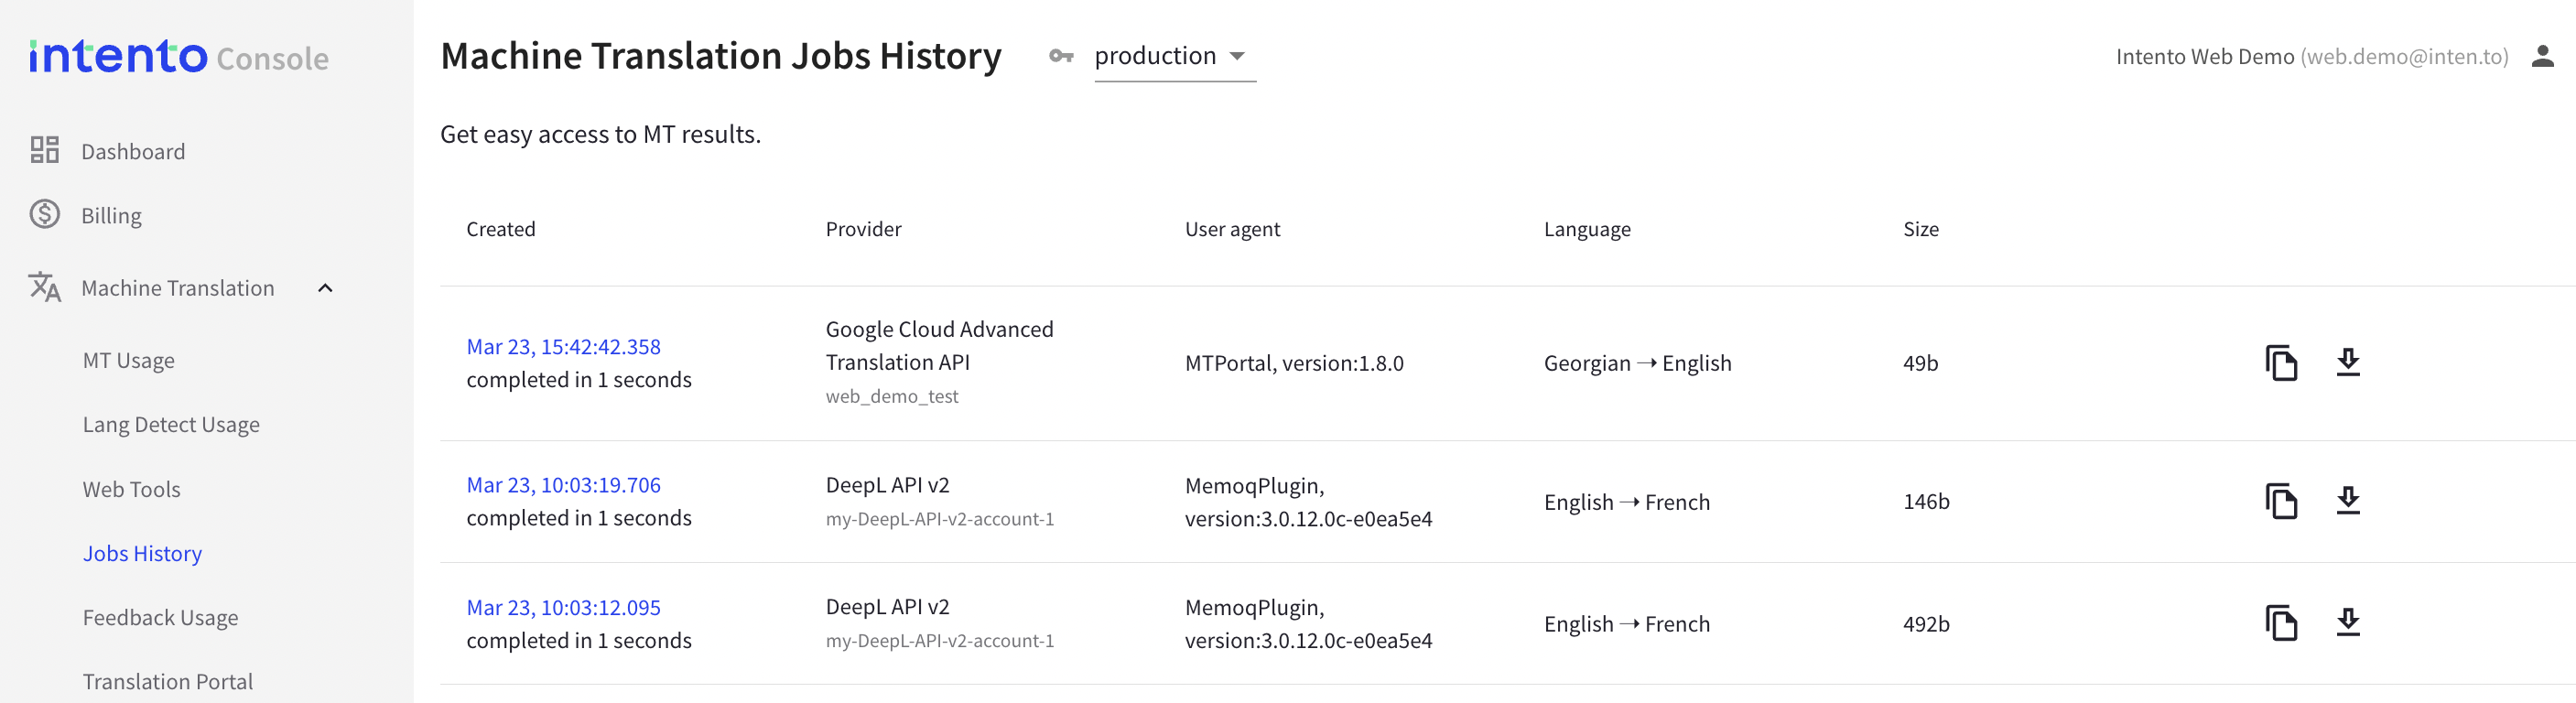2576x703 pixels.
Task: Open job Mar 23, 10:03:19.706
Action: pyautogui.click(x=563, y=485)
